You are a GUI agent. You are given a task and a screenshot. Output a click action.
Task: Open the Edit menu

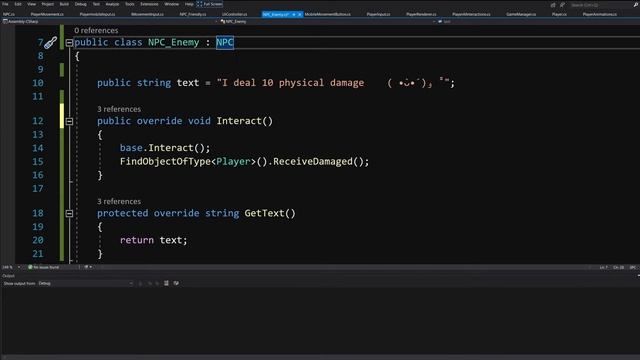(x=18, y=4)
